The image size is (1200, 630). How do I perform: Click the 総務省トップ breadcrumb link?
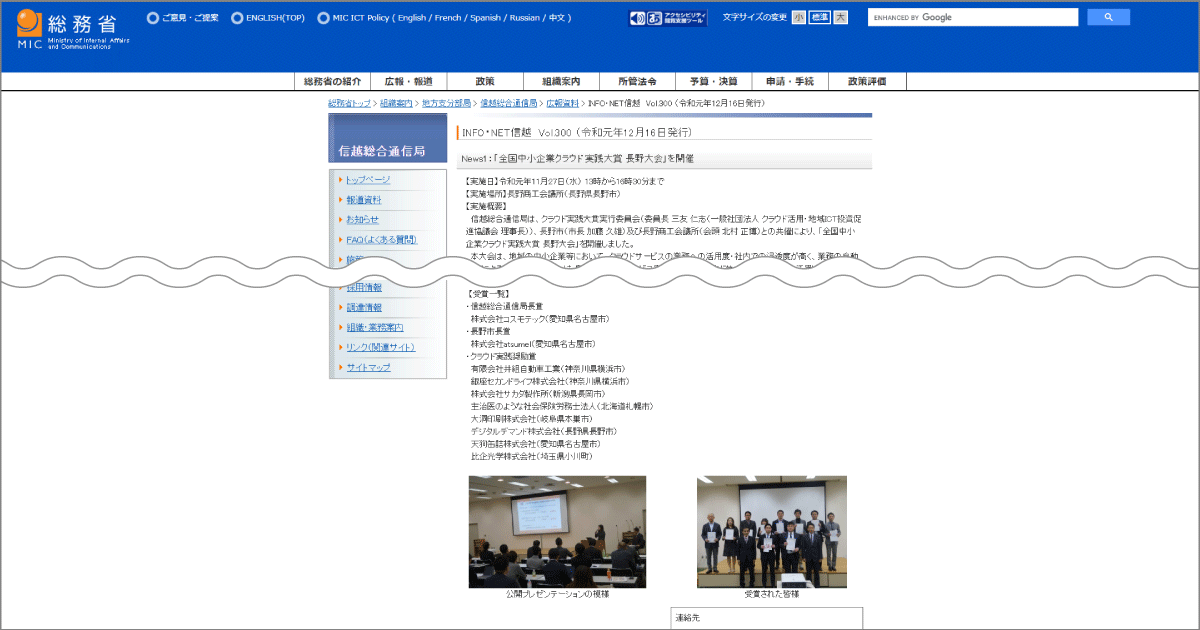point(349,103)
